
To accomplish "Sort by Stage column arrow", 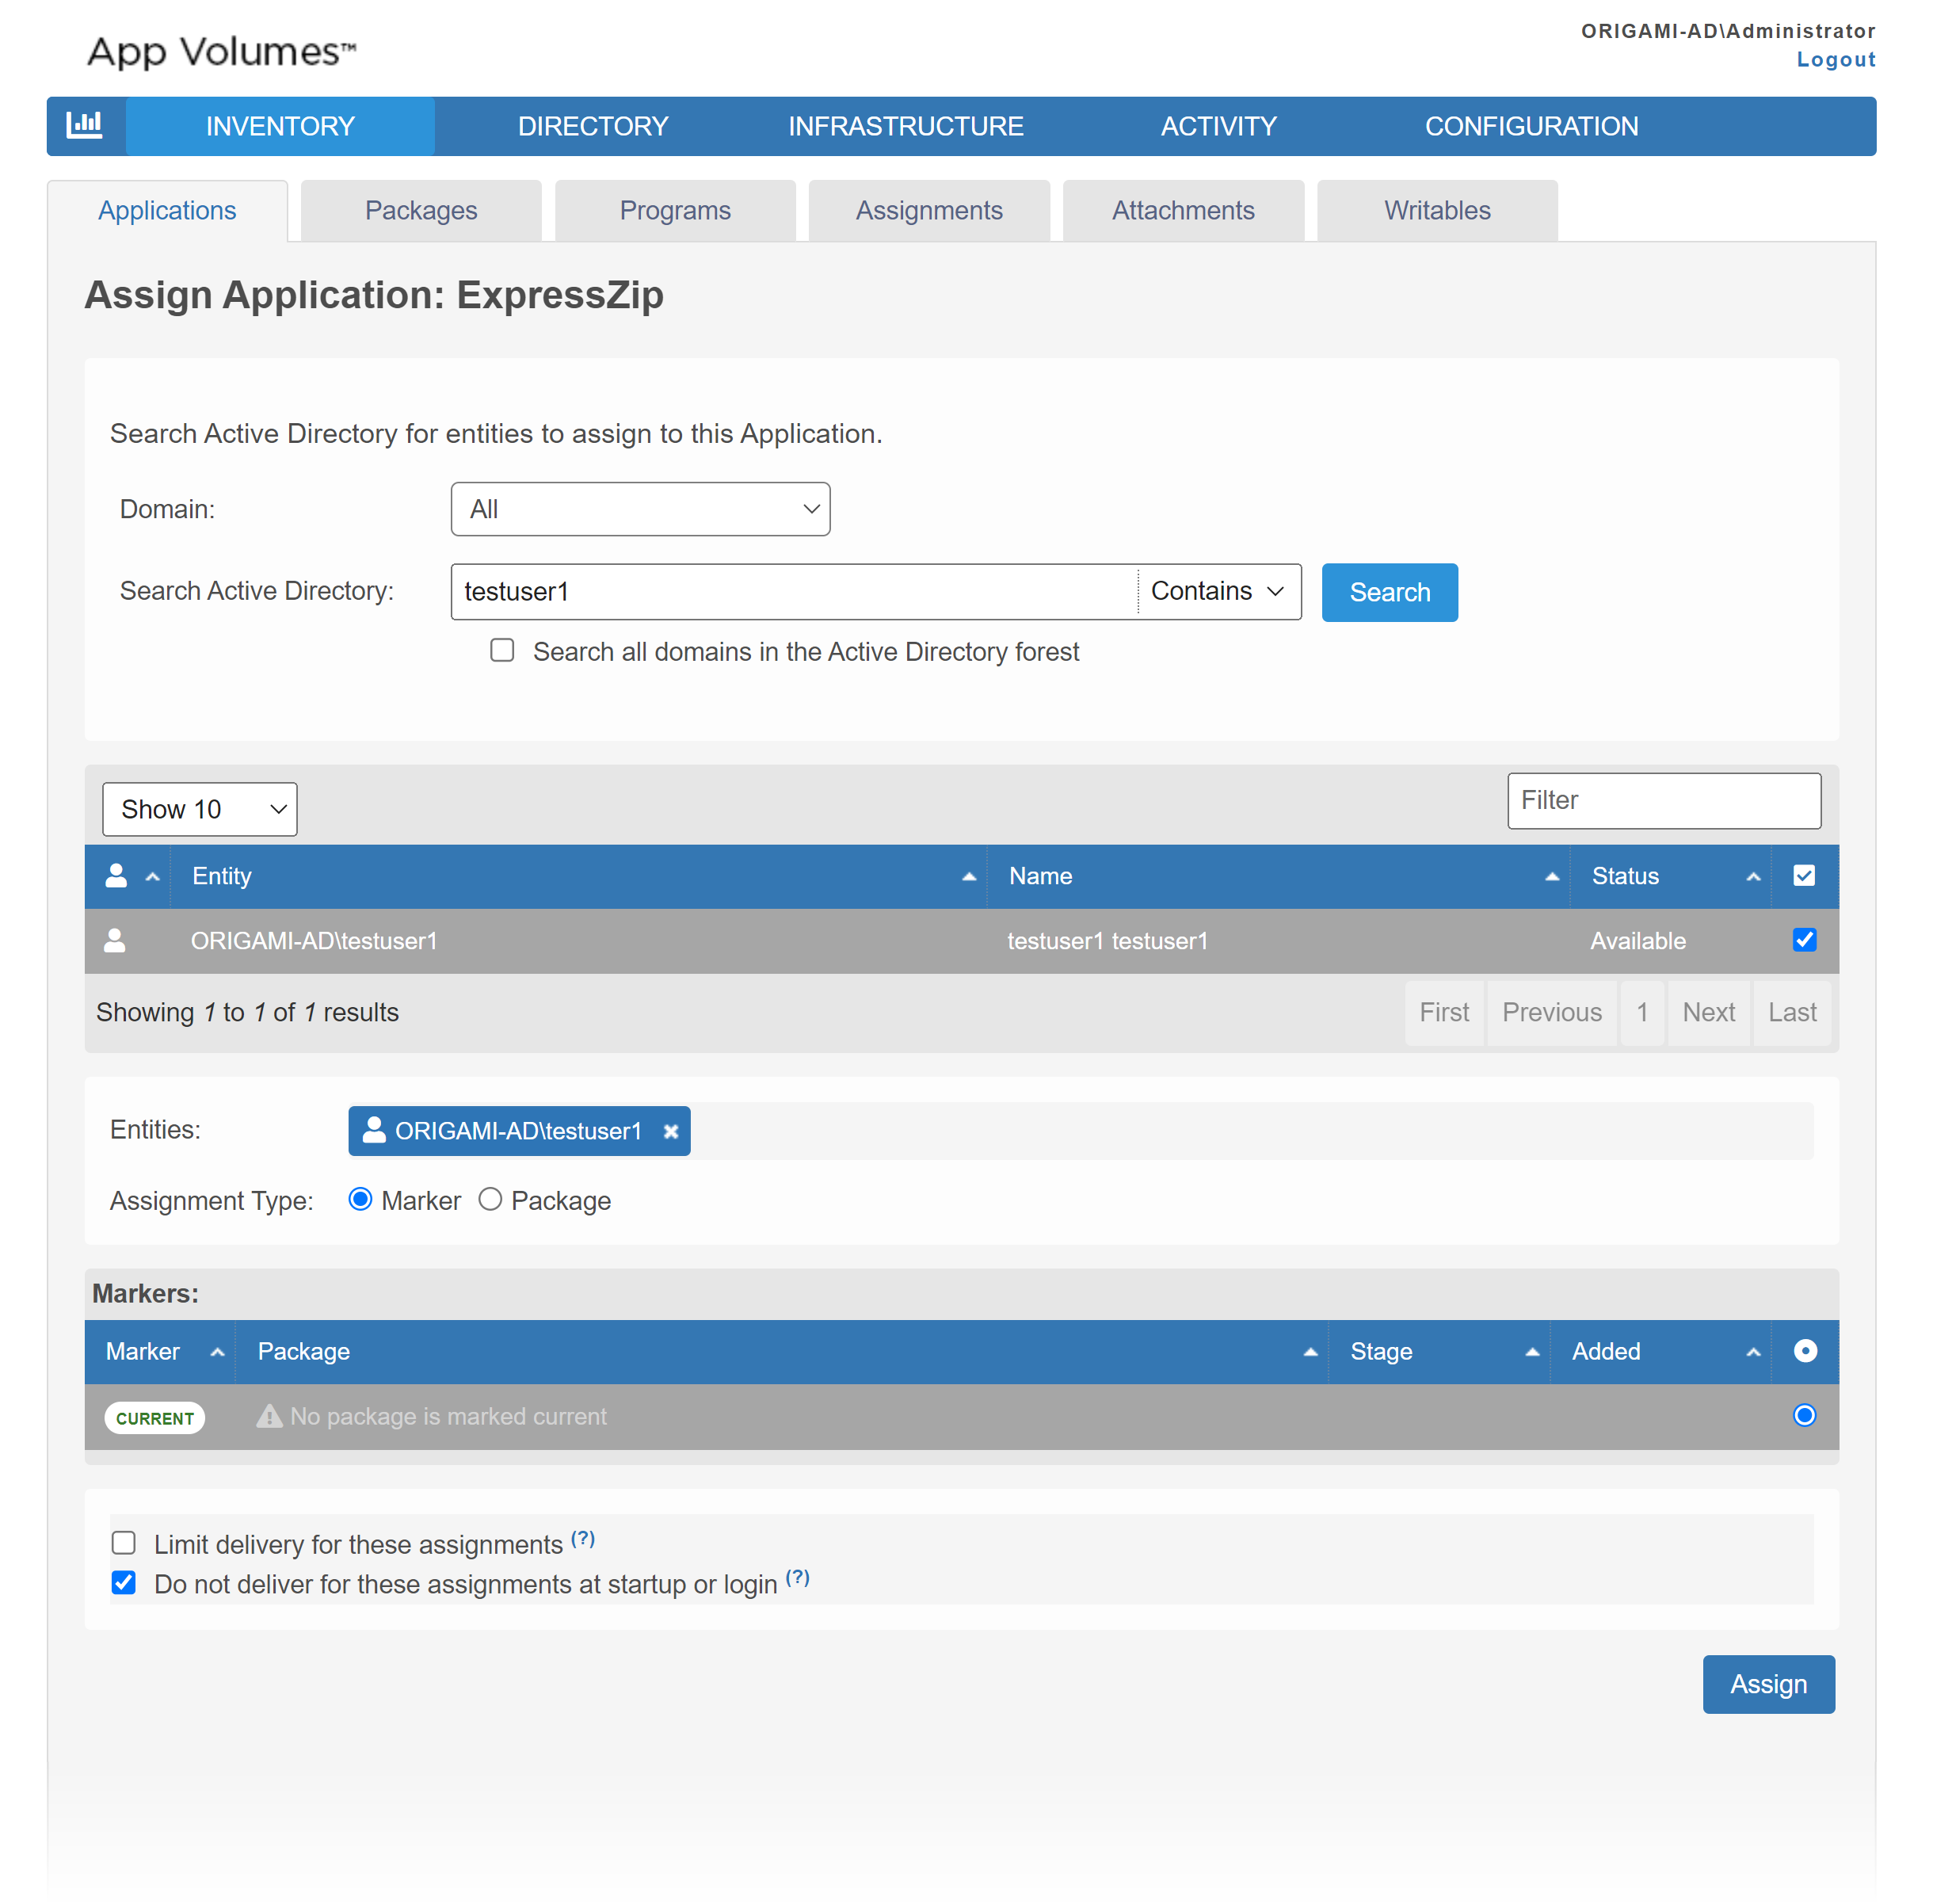I will [1531, 1351].
